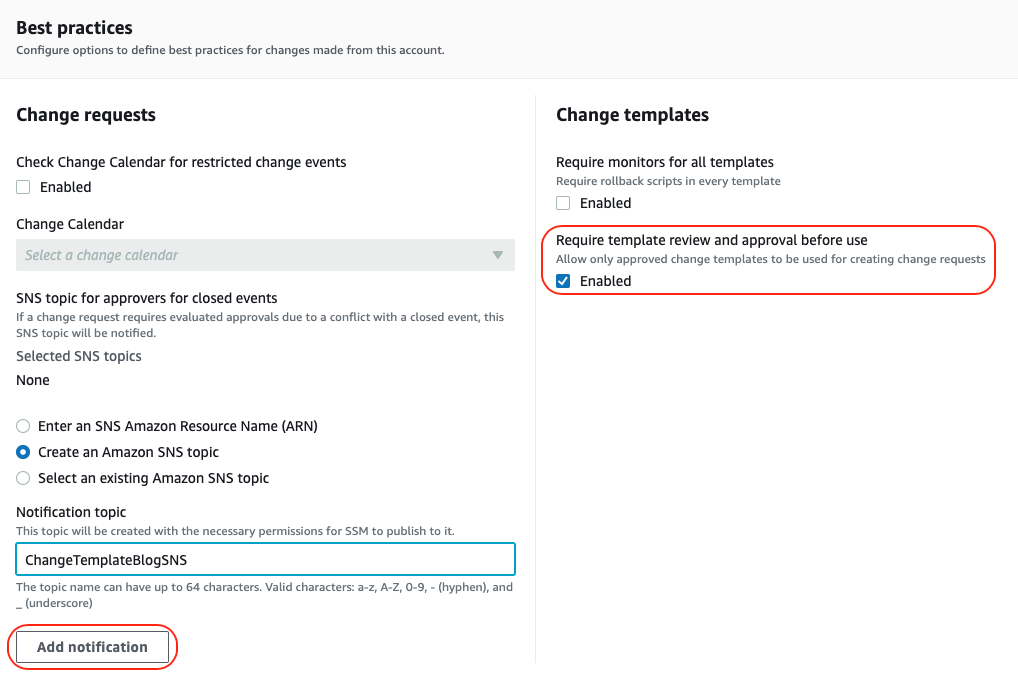Click the Add notification button

(92, 646)
